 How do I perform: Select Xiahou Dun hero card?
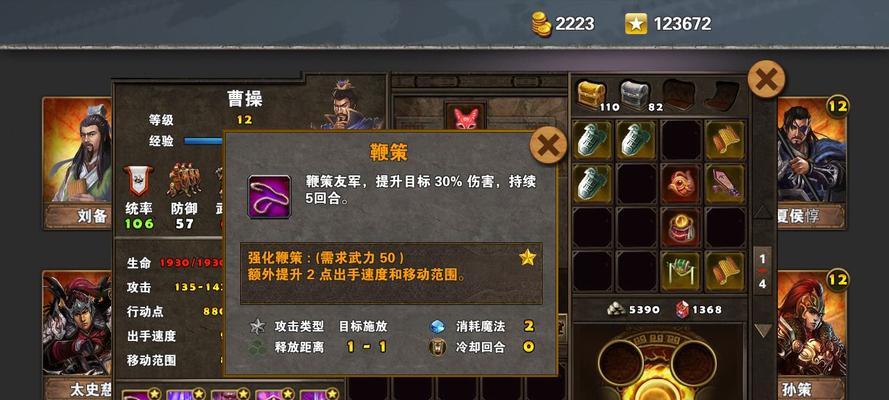(x=812, y=163)
